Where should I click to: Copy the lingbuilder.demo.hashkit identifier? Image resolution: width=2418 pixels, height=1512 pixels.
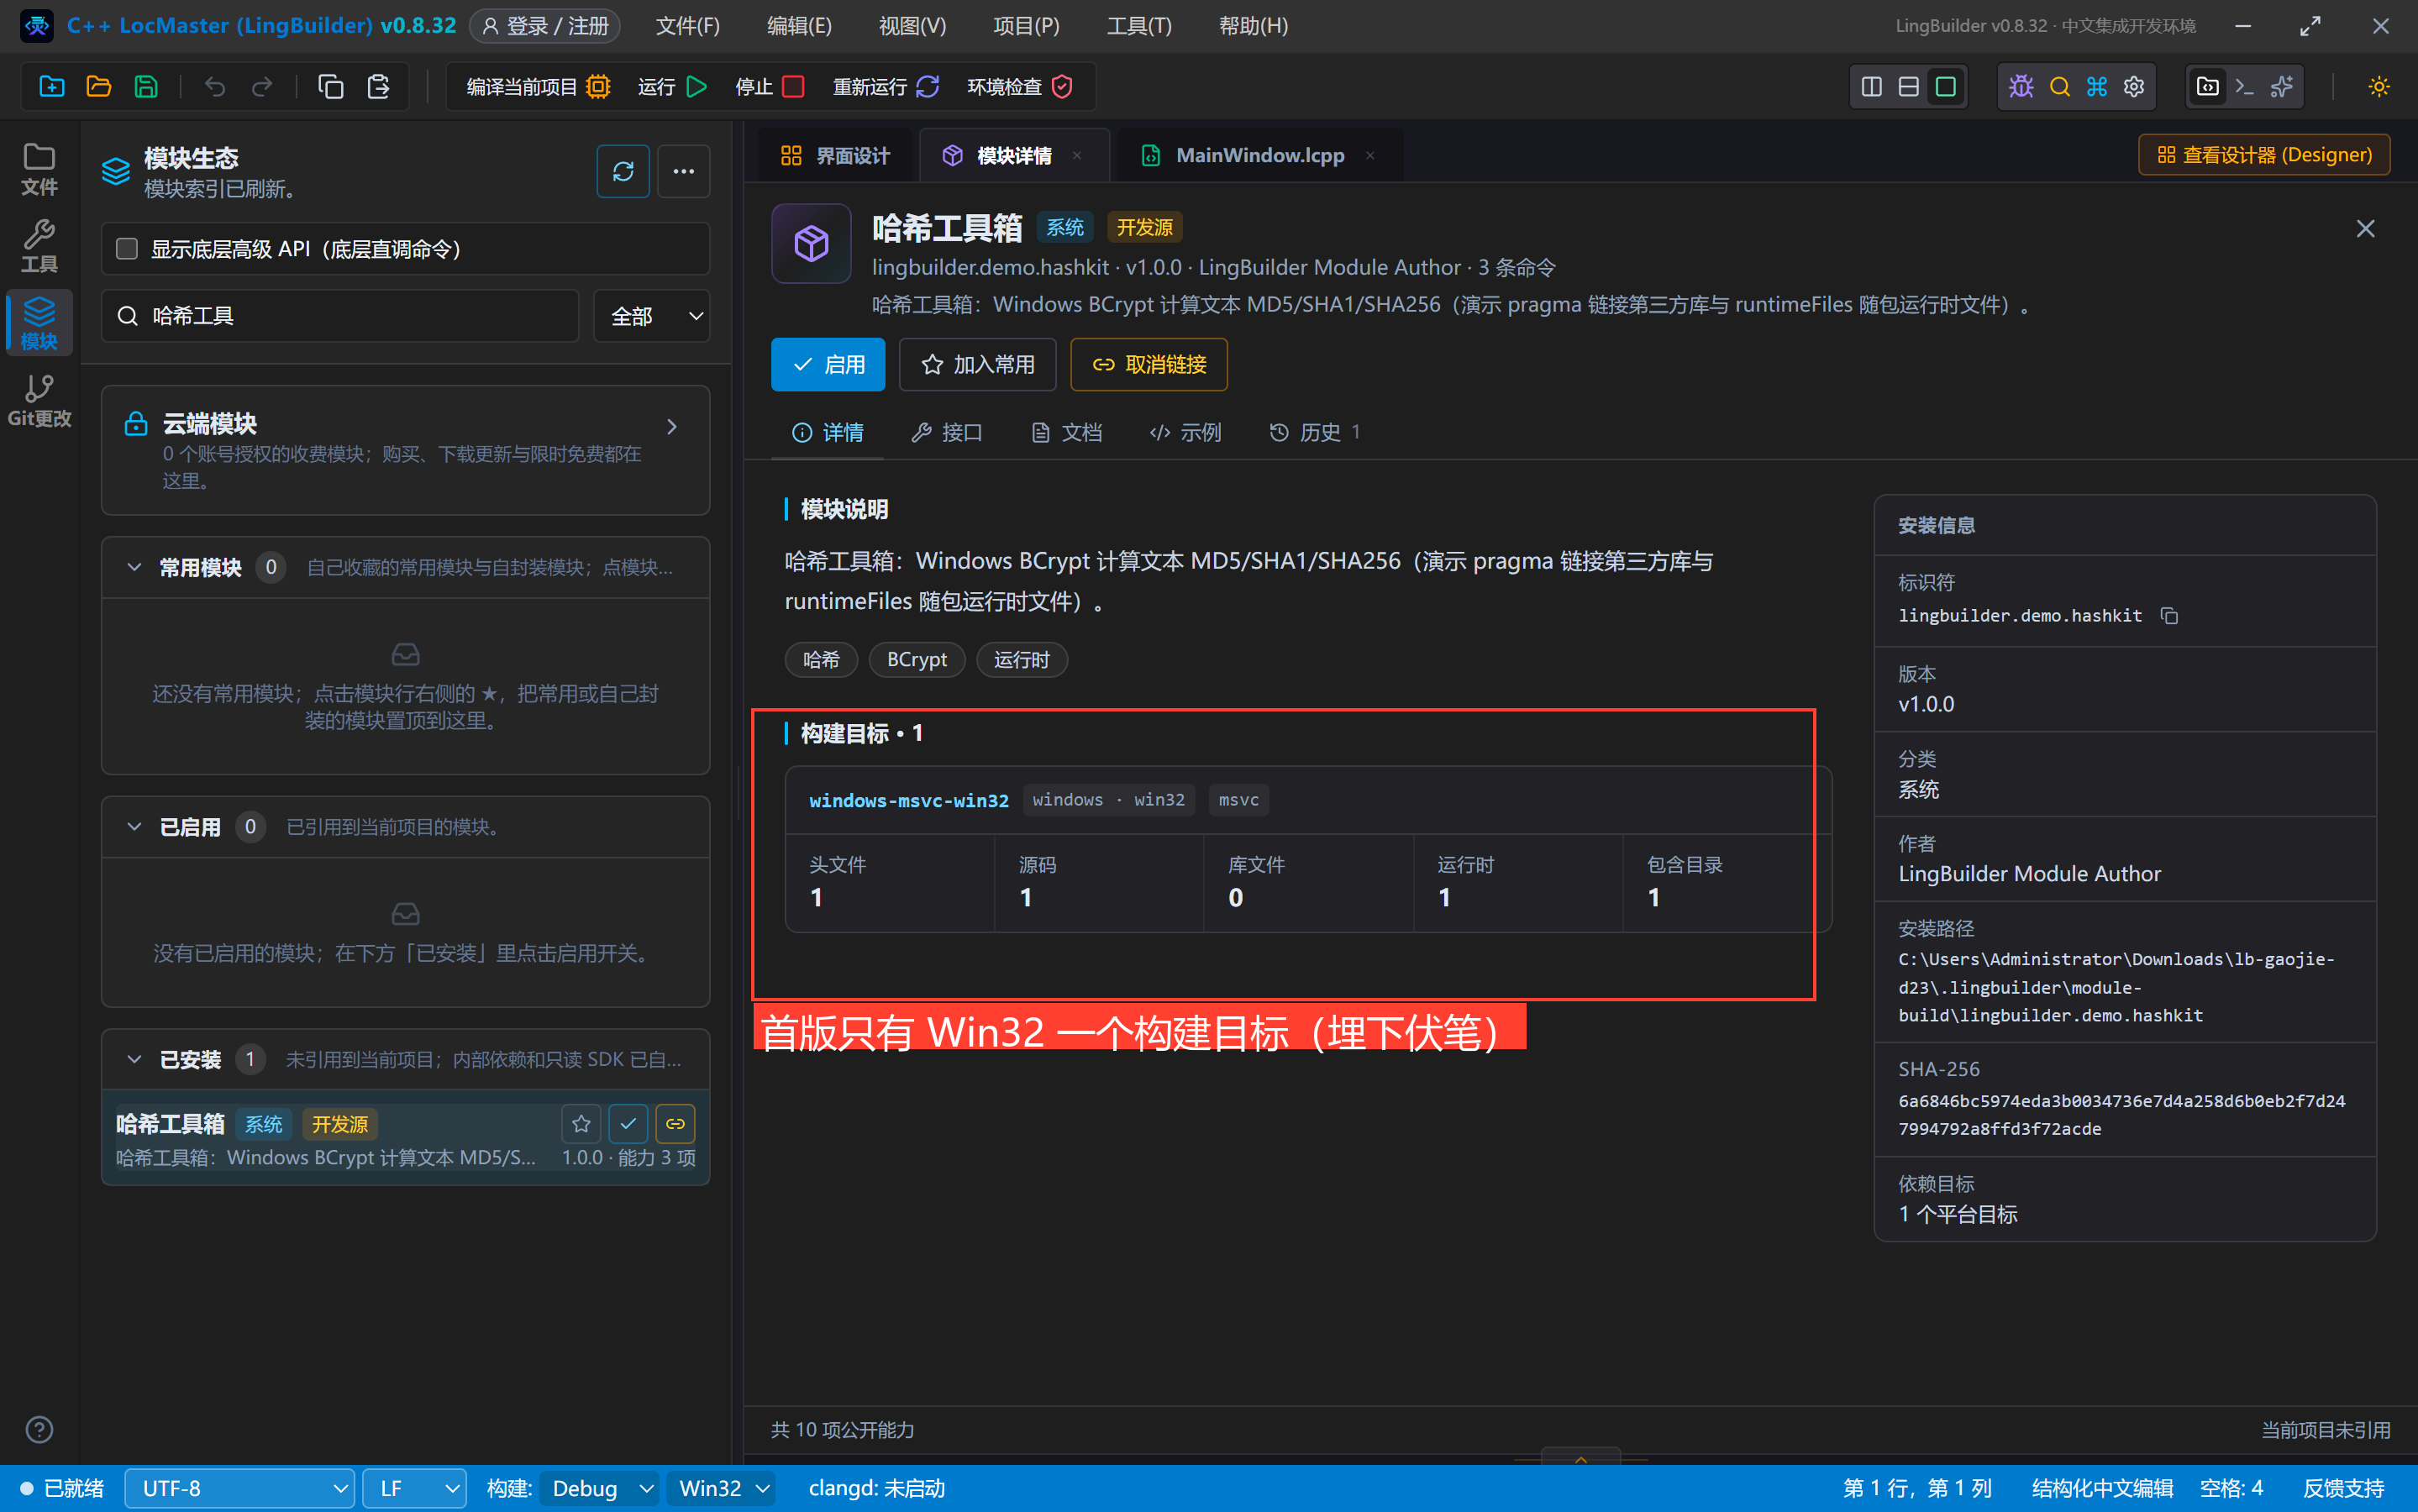pyautogui.click(x=2169, y=616)
